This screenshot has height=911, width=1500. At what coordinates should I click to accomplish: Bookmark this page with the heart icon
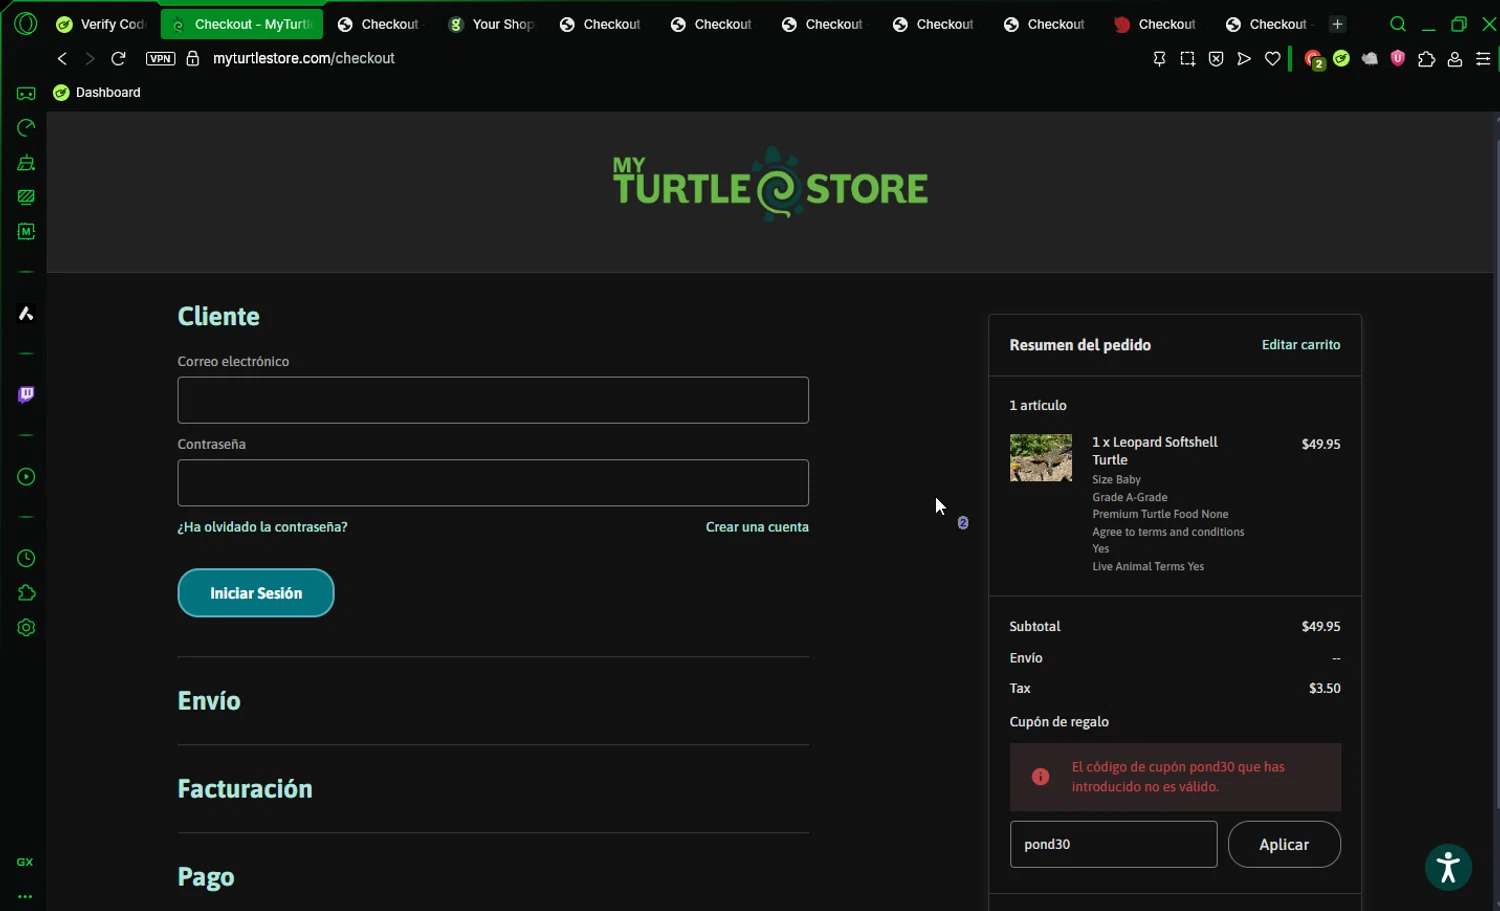tap(1272, 59)
